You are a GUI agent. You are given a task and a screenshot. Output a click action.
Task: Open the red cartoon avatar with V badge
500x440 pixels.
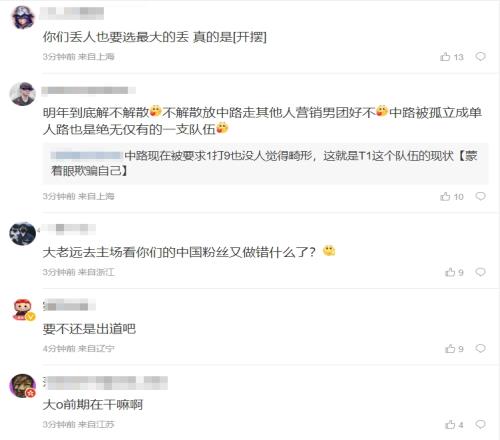point(23,310)
